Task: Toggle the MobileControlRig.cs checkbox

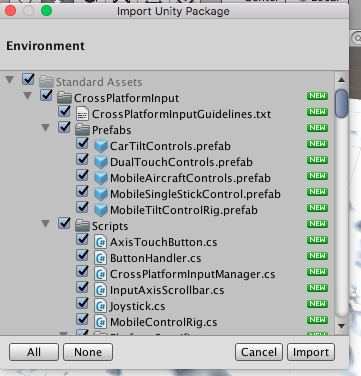Action: tap(82, 319)
